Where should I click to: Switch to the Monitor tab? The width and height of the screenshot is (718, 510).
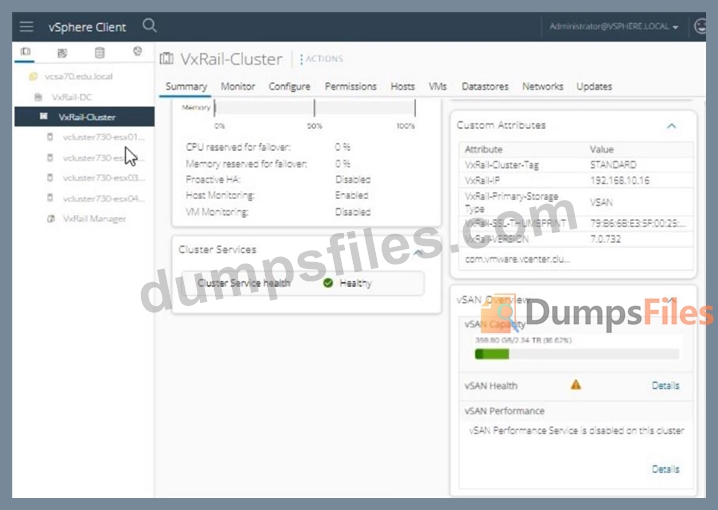(x=238, y=87)
